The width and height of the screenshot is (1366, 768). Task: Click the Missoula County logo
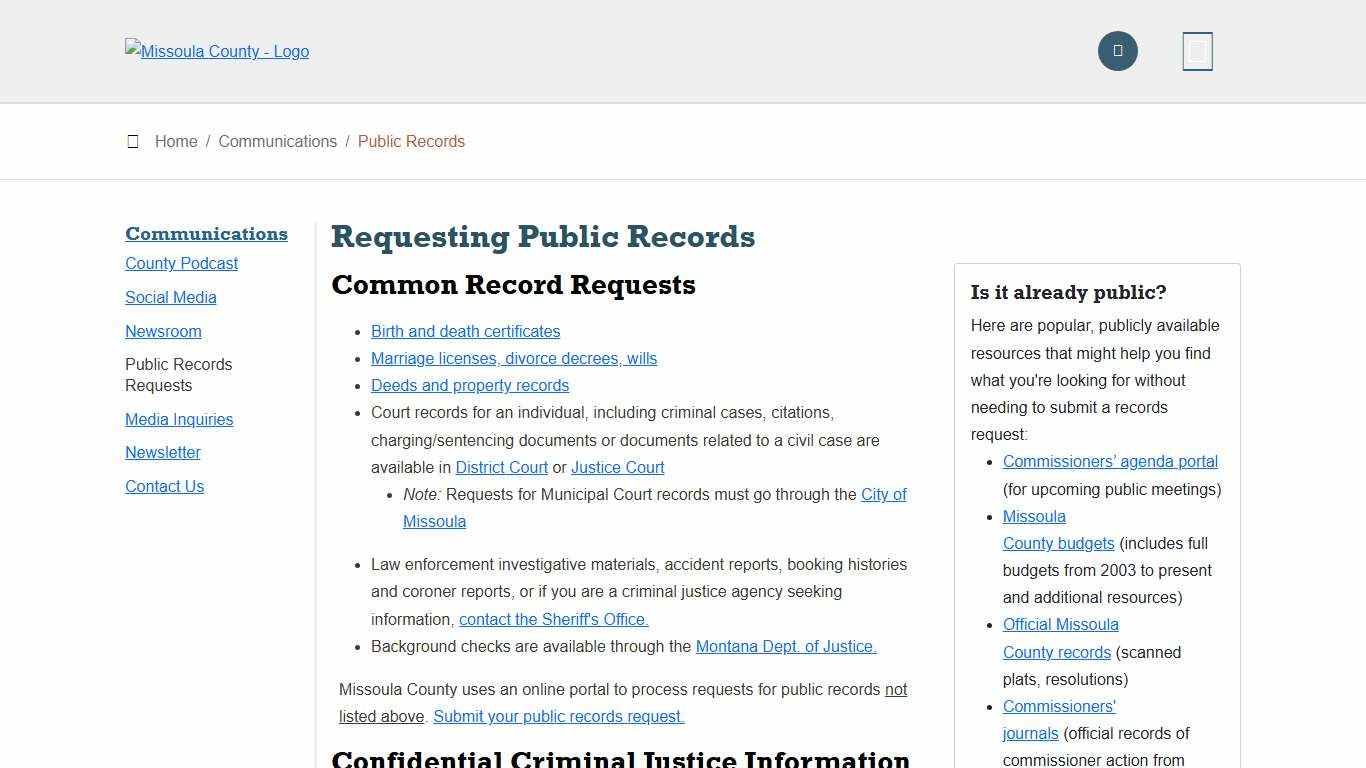217,51
